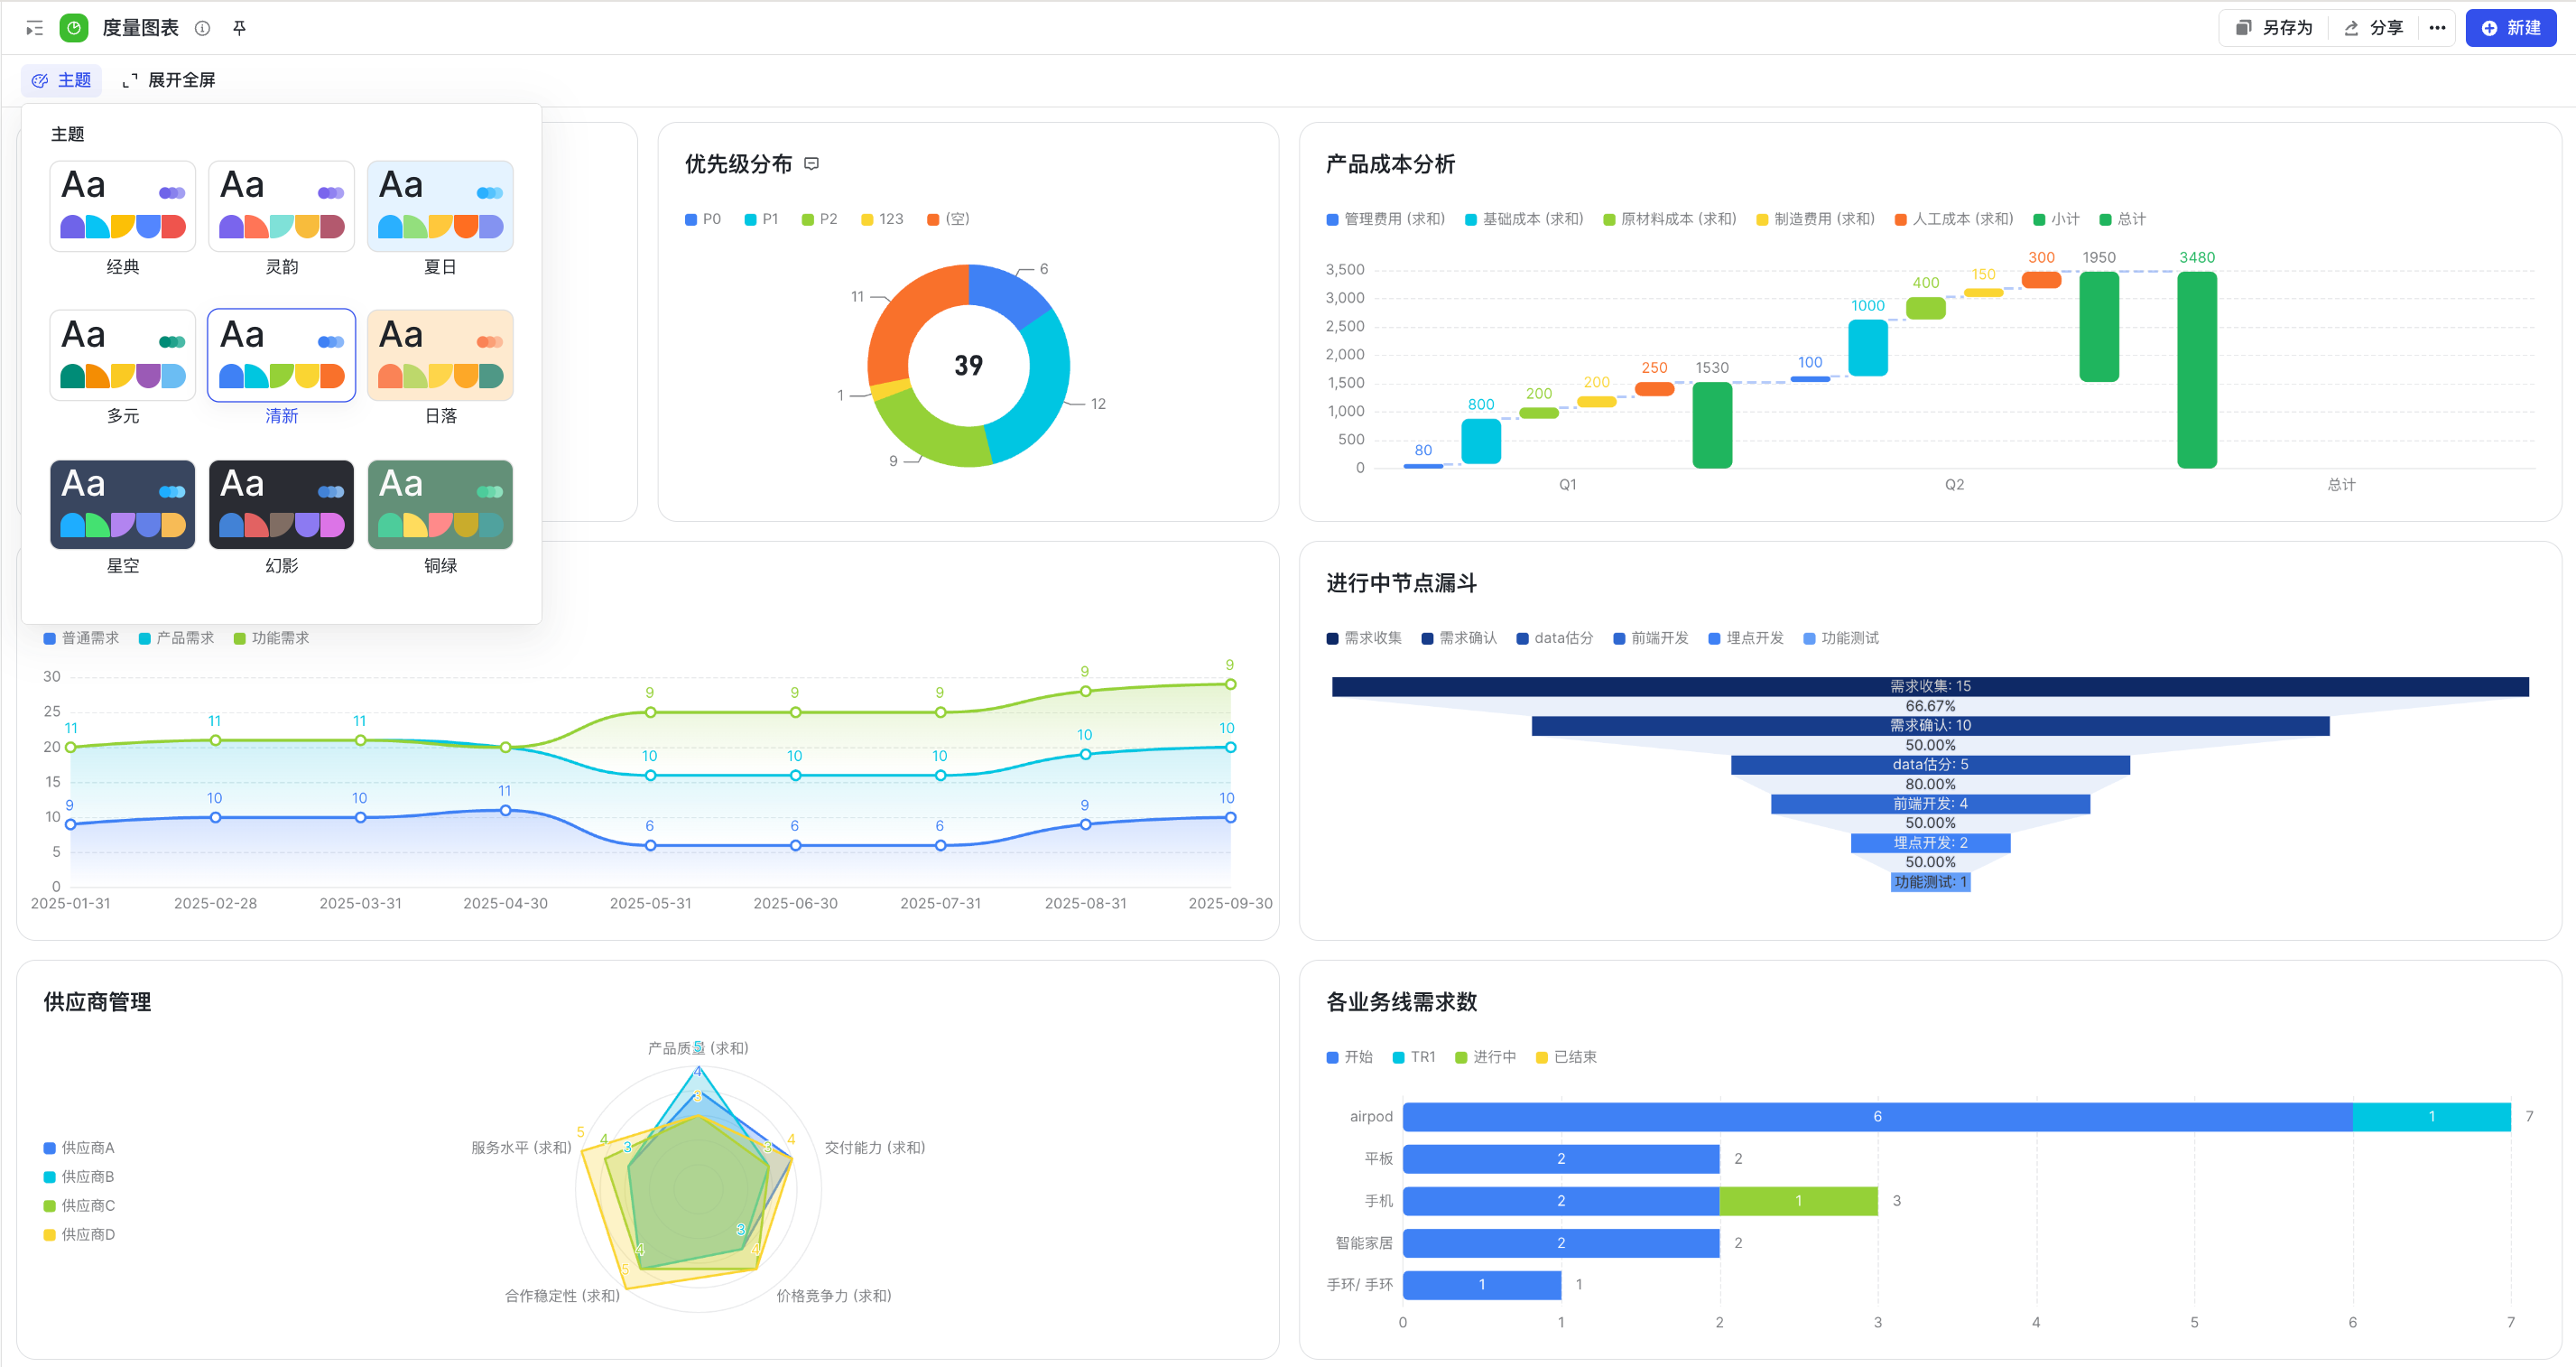The width and height of the screenshot is (2576, 1367).
Task: Toggle 总计 legend item in cost chart
Action: tap(2122, 219)
